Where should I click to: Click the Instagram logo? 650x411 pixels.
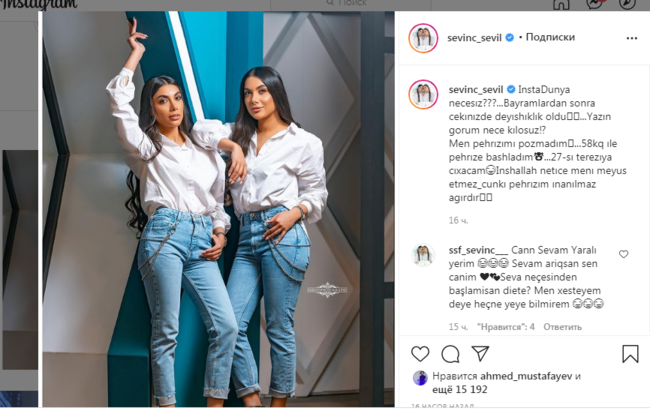(x=38, y=5)
